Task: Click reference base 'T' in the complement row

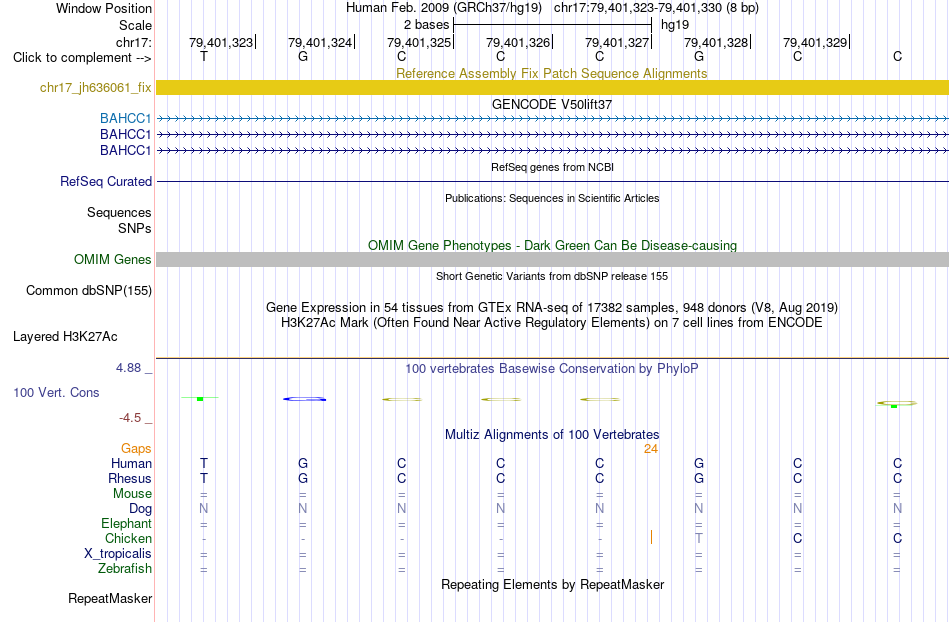Action: [x=204, y=56]
